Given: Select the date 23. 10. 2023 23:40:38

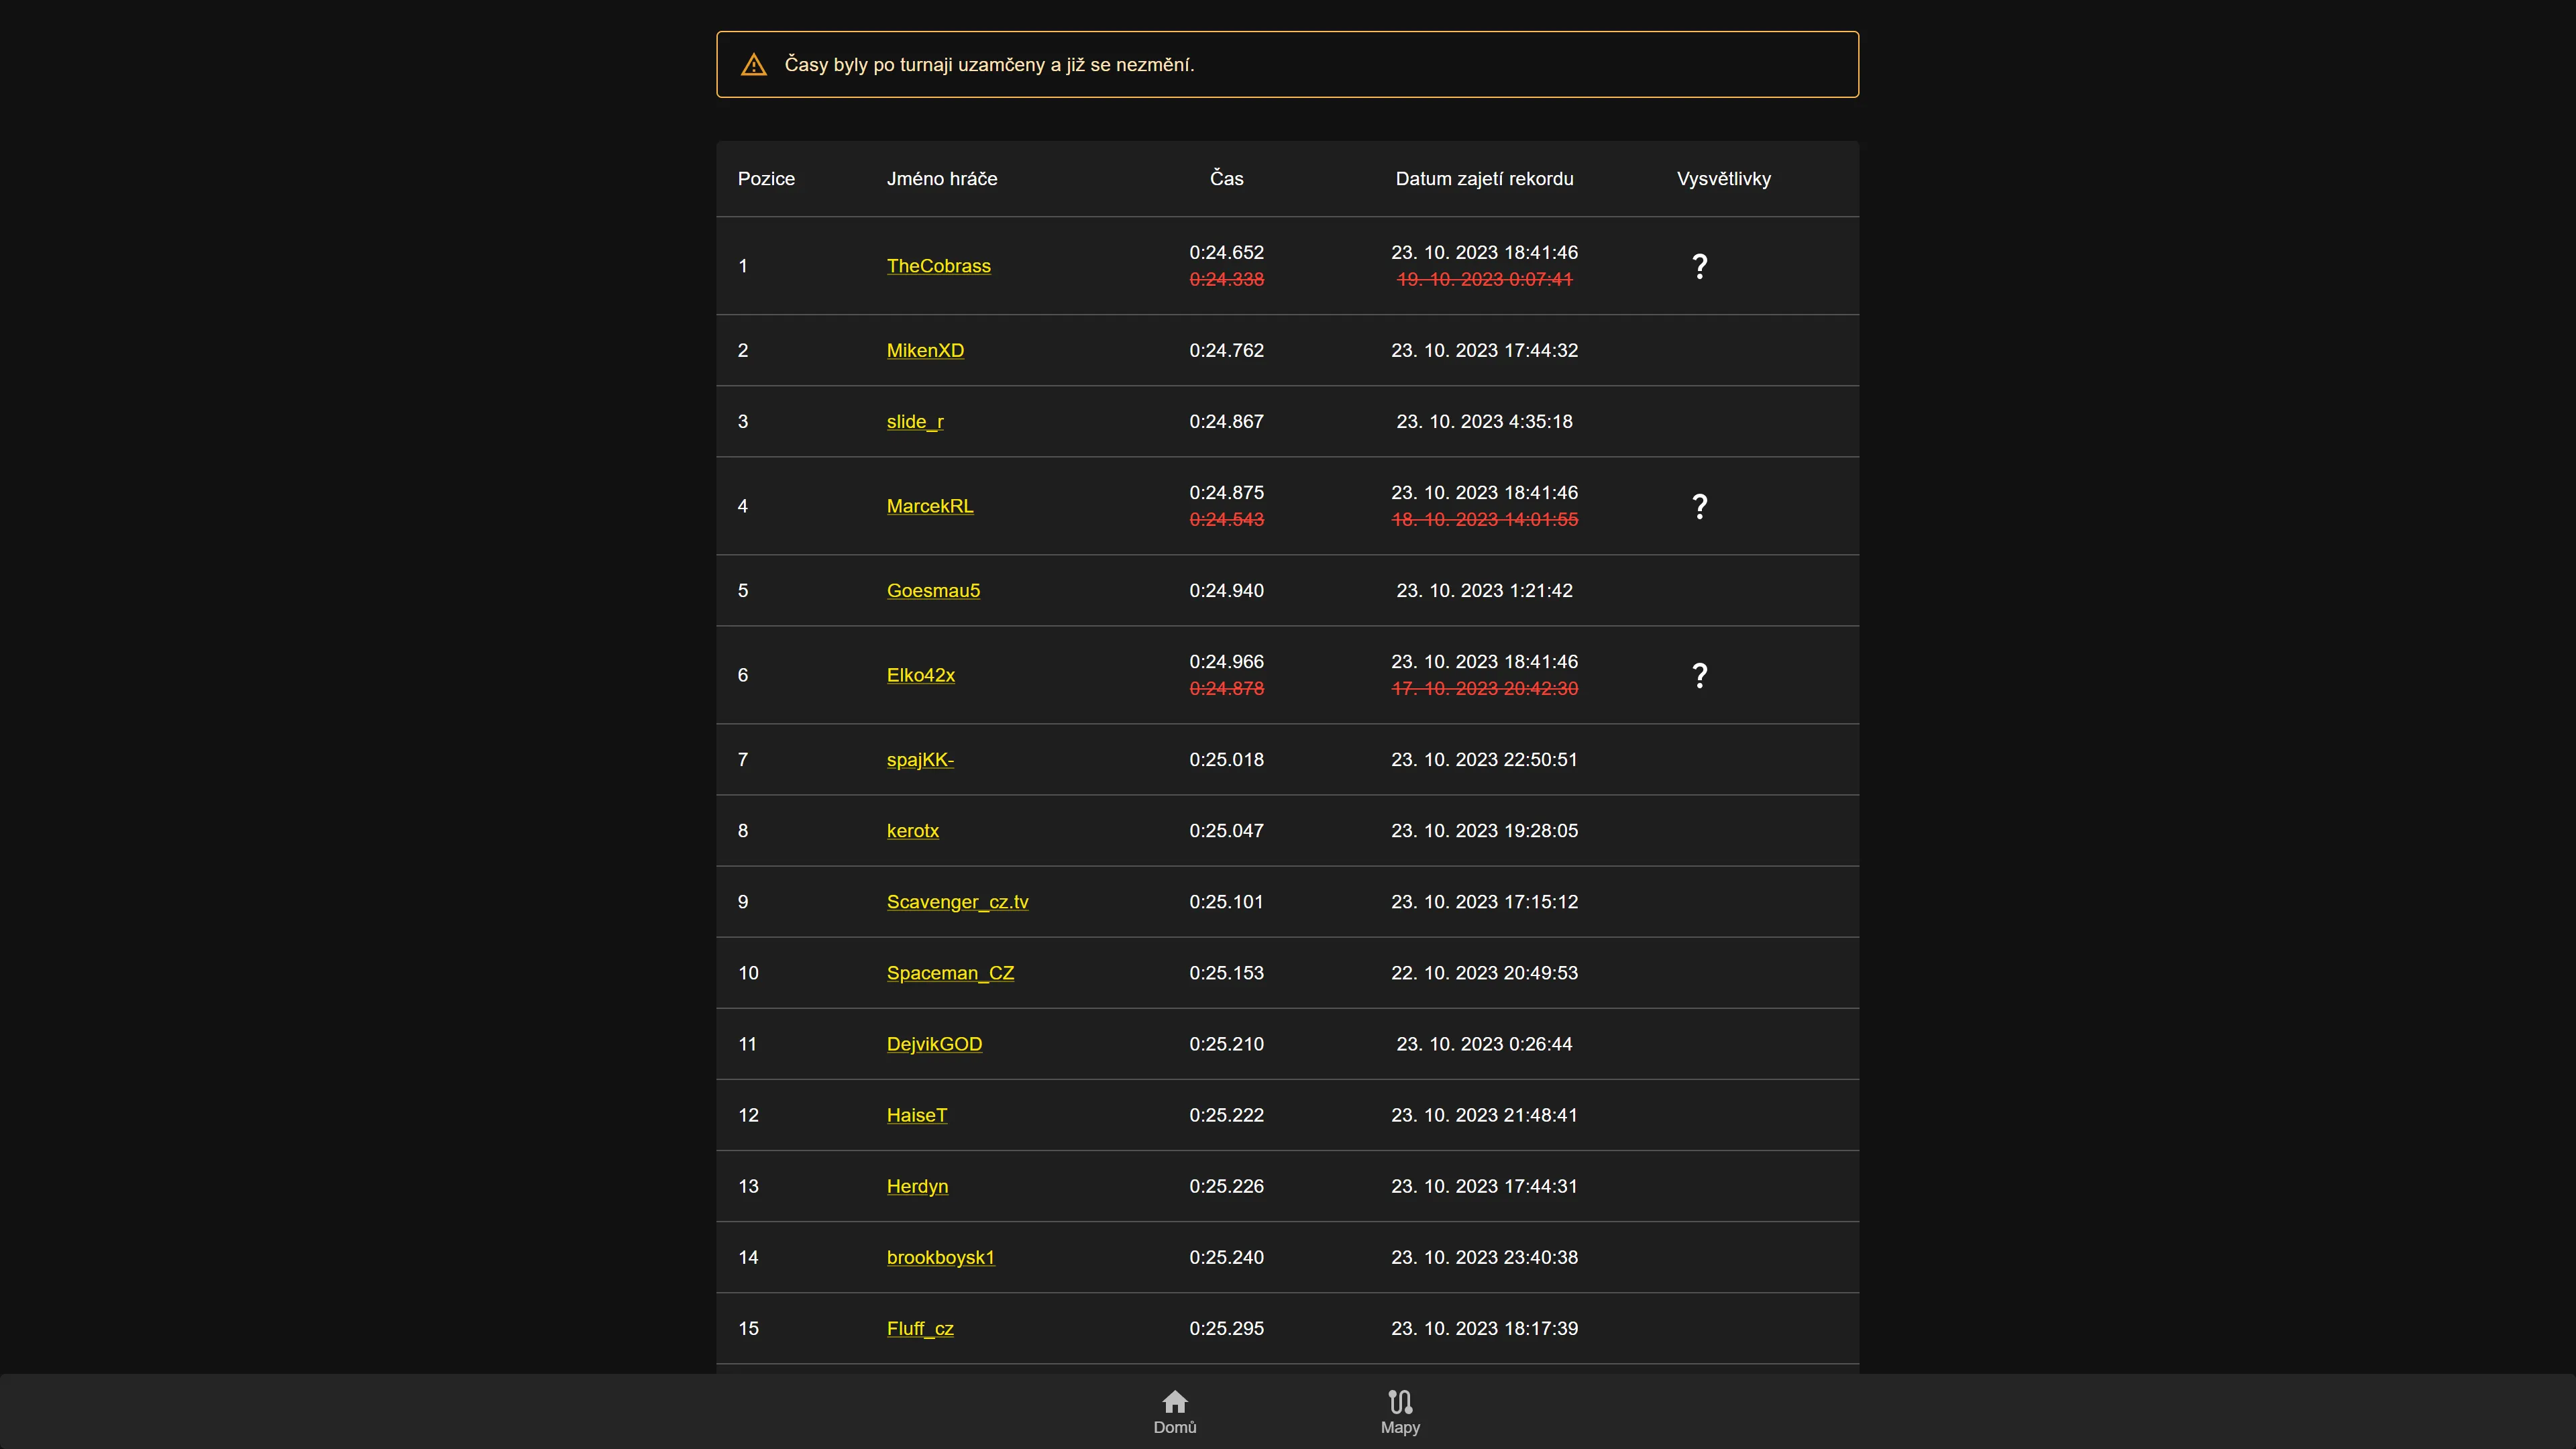Looking at the screenshot, I should (x=1484, y=1257).
